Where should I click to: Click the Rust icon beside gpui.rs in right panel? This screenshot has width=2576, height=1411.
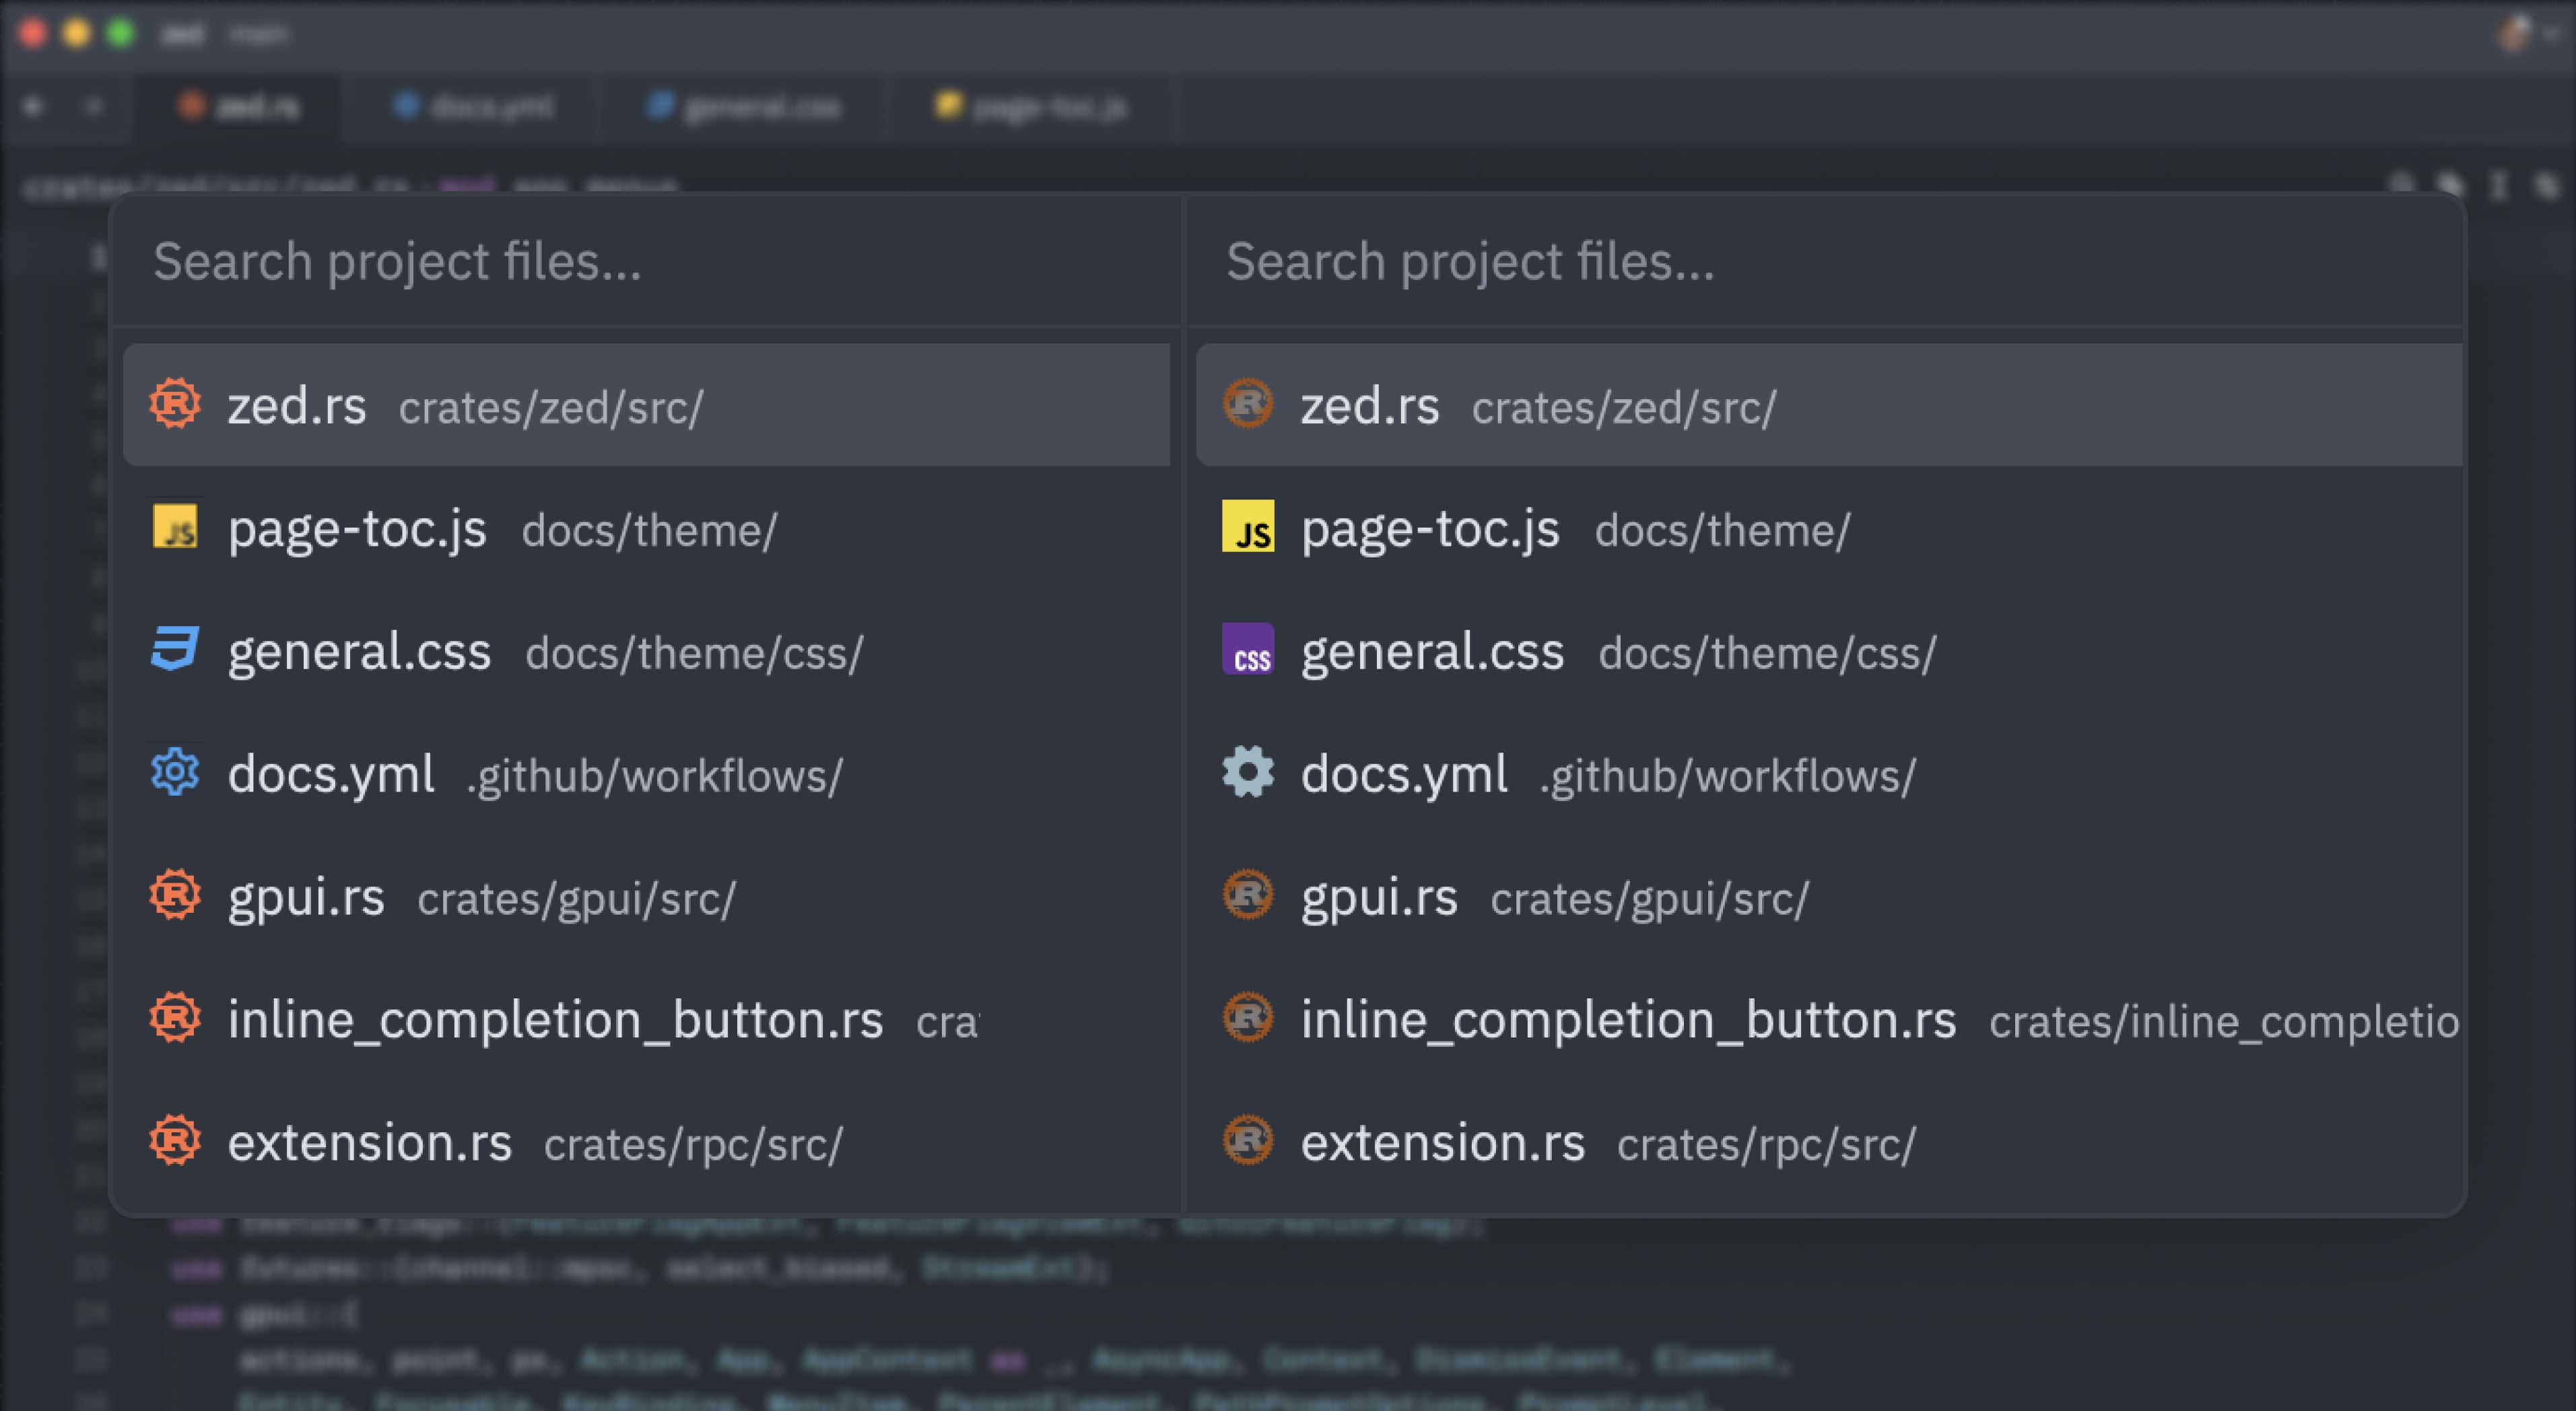pos(1249,896)
